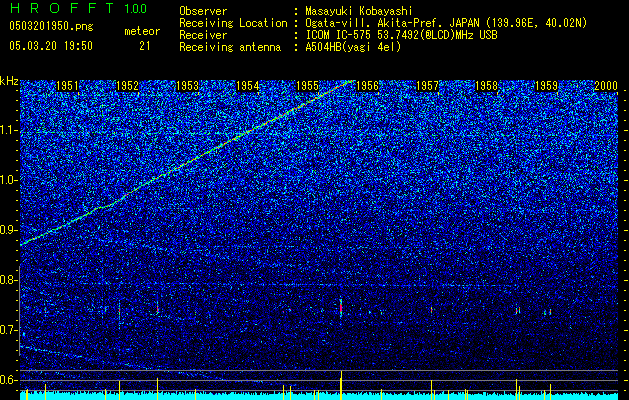Click the 1.0 kHz axis label
Viewport: 629px width, 400px height.
[9, 180]
